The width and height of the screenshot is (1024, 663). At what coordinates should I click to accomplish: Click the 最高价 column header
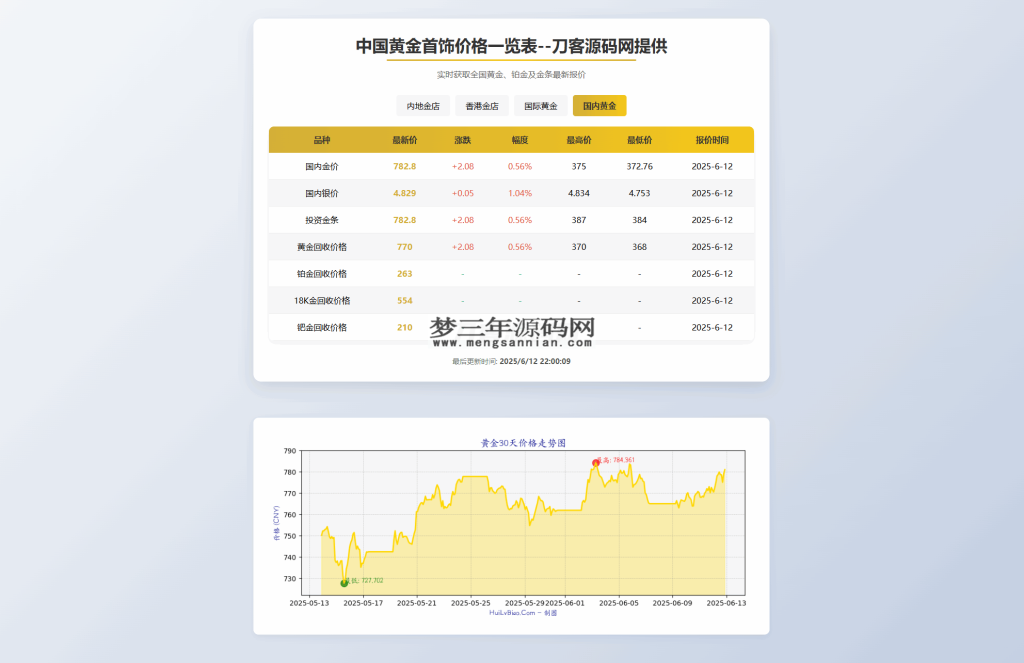pyautogui.click(x=578, y=140)
